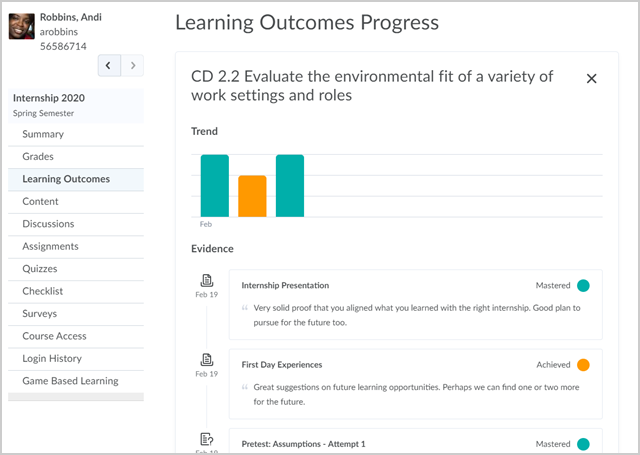Close the CD 2.2 outcome details panel

pyautogui.click(x=591, y=78)
